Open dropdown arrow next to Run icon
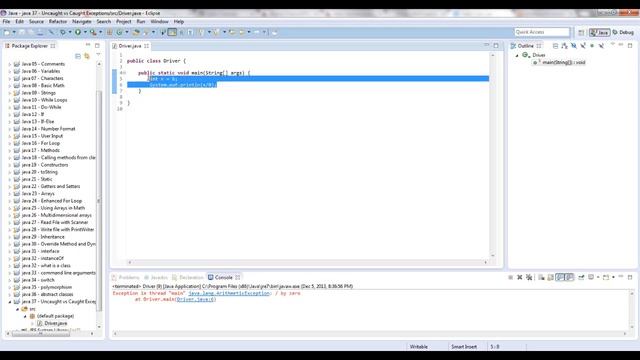 (x=85, y=32)
